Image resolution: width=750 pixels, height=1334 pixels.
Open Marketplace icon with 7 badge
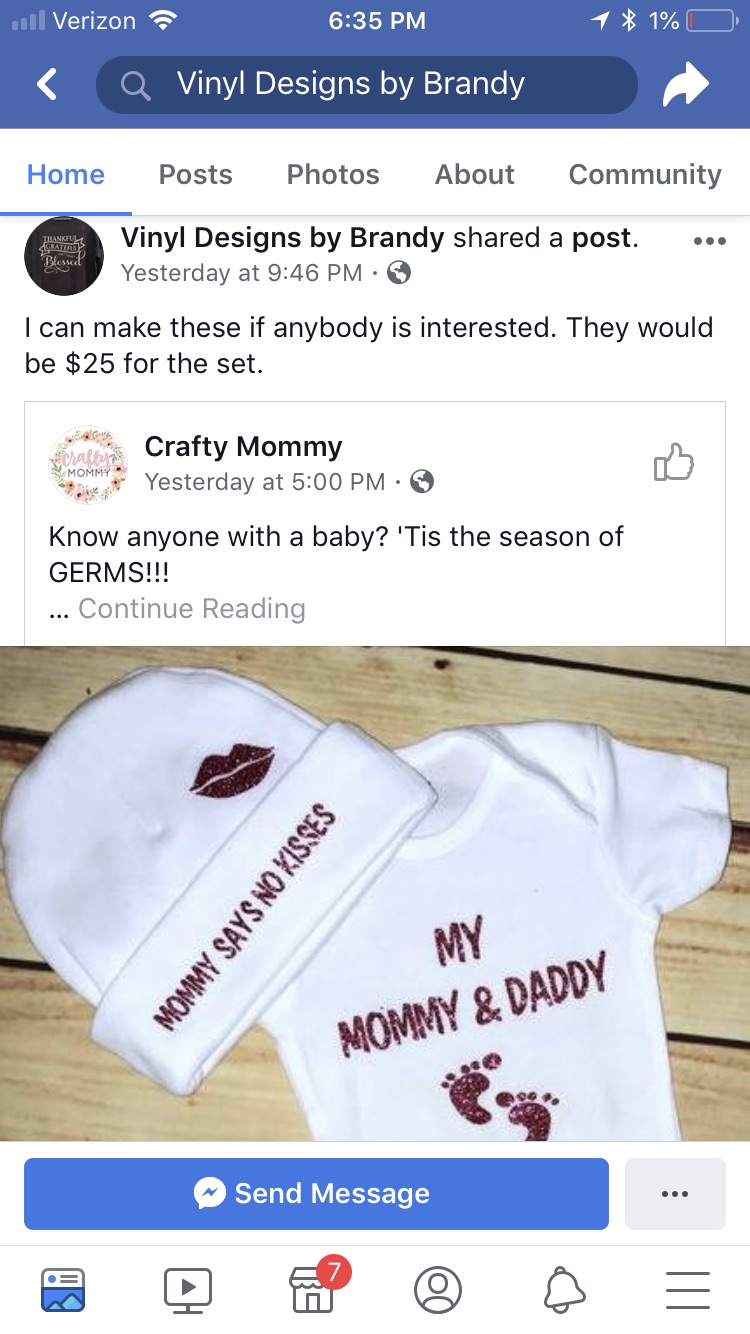point(313,1289)
